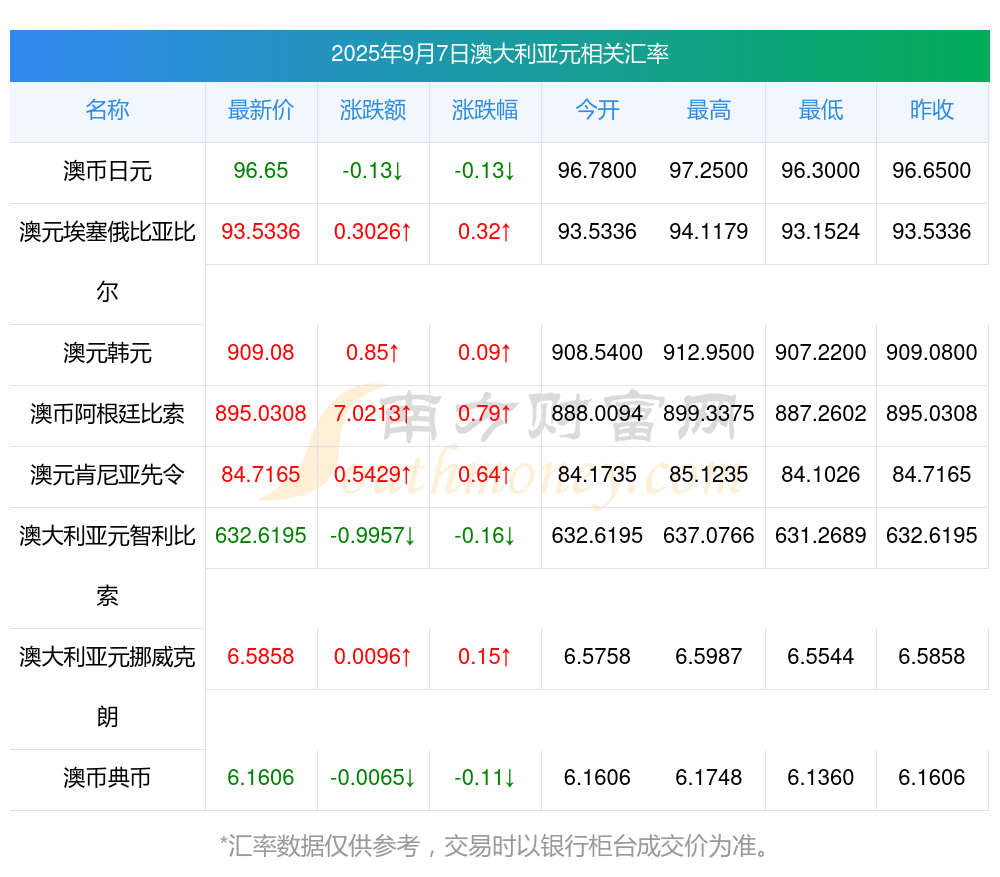Viewport: 1000px width, 877px height.
Task: Click the change percent 0.32↑
Action: [x=485, y=232]
